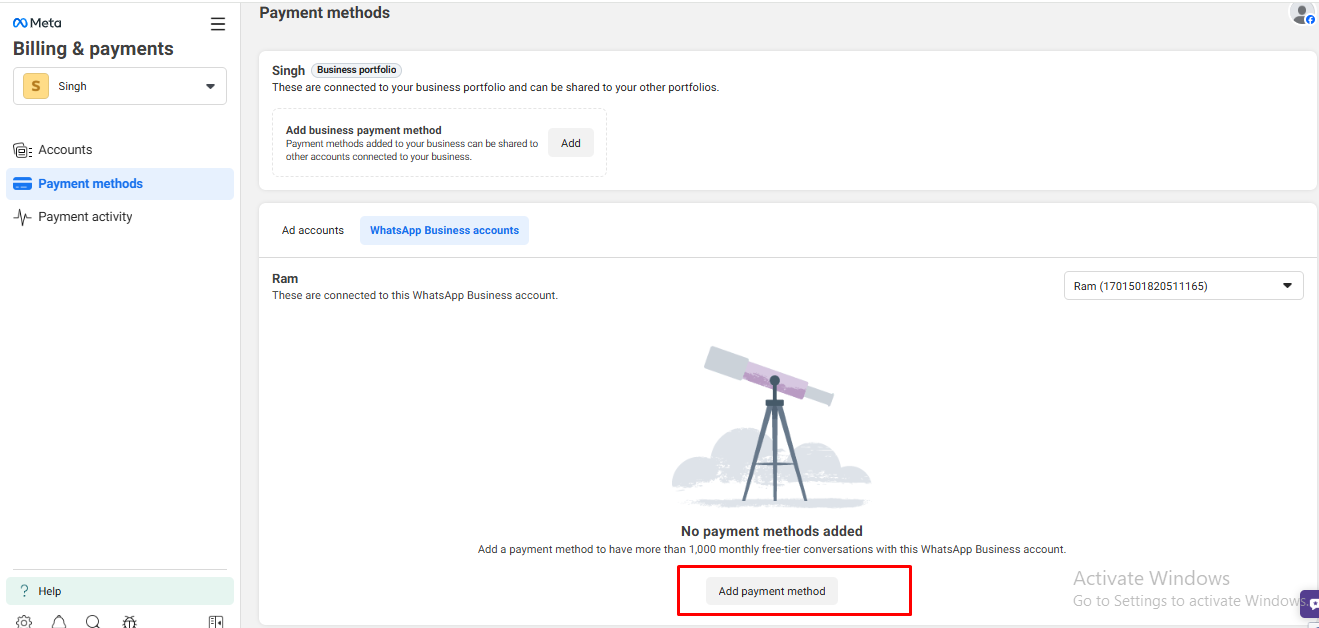
Task: Open notifications bell icon
Action: coord(59,621)
